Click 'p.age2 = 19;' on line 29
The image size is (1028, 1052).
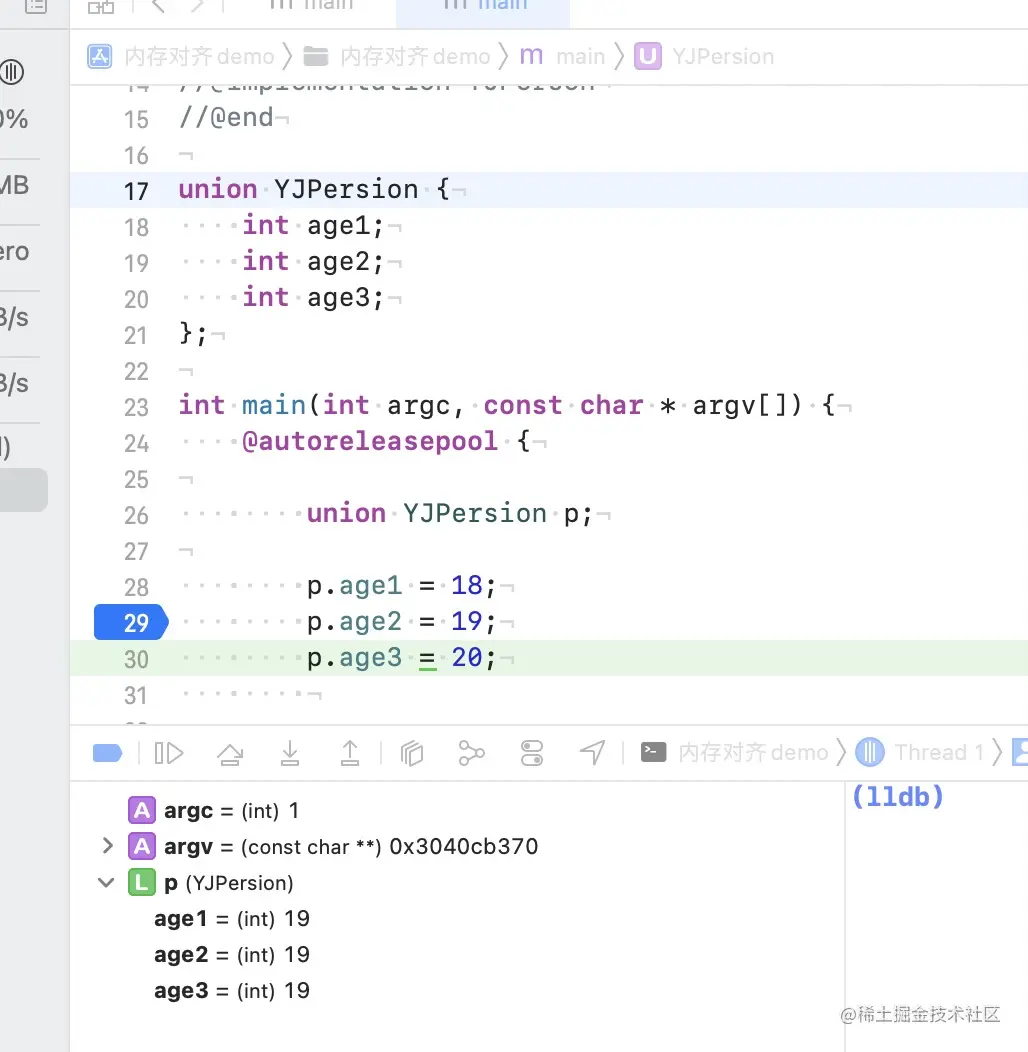401,622
